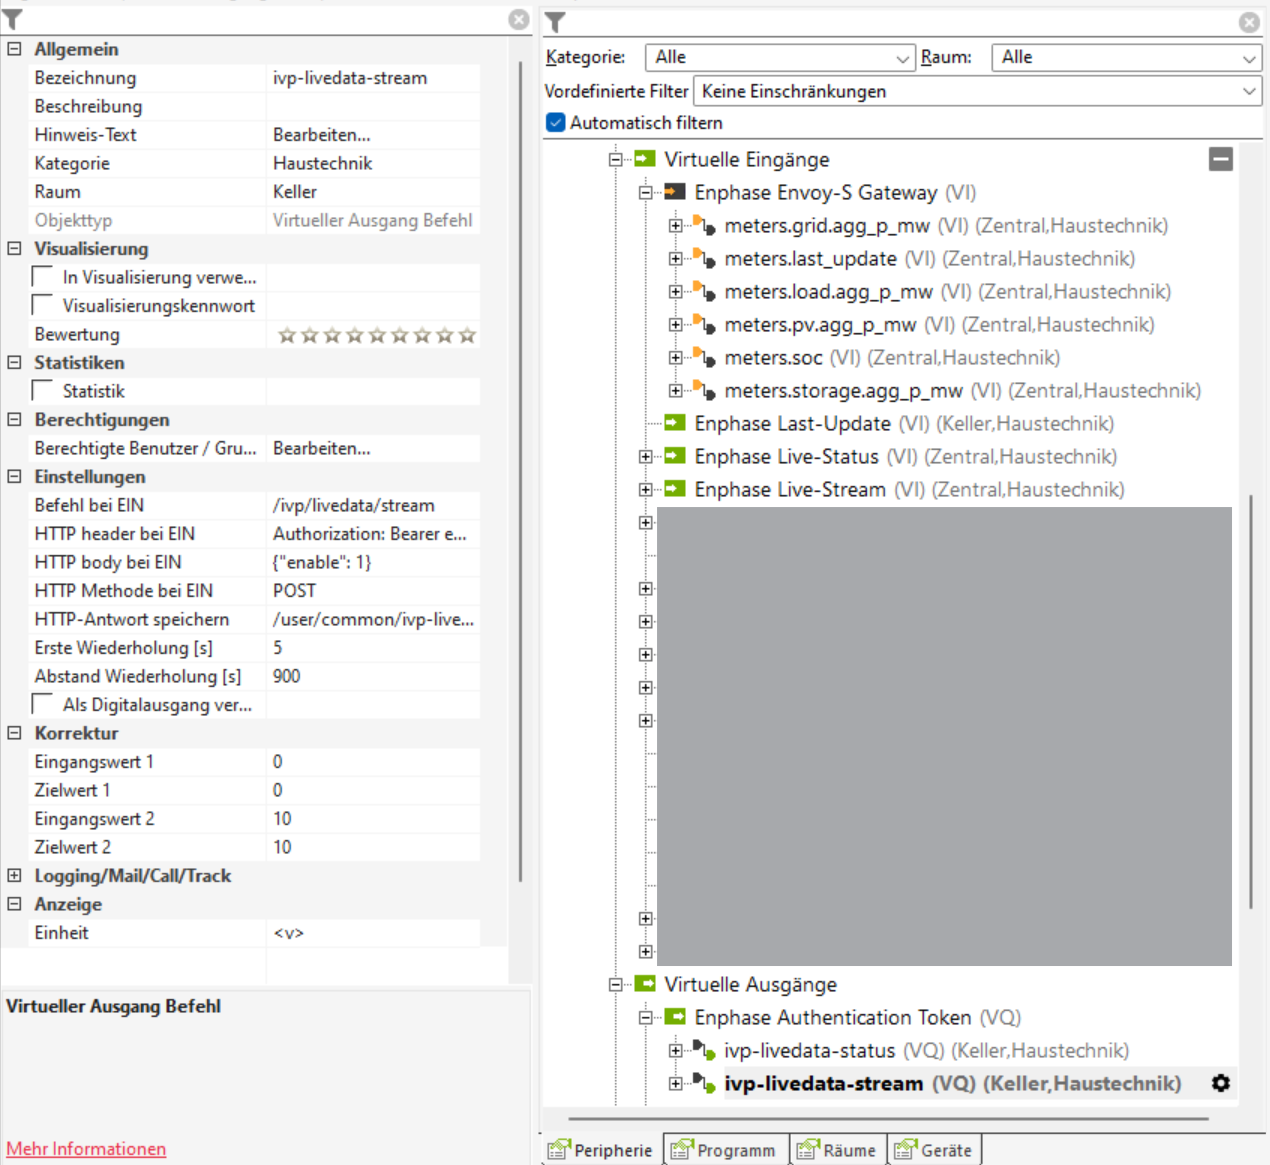The image size is (1270, 1165).
Task: Click the Enphase Last-Update input icon
Action: coord(675,423)
